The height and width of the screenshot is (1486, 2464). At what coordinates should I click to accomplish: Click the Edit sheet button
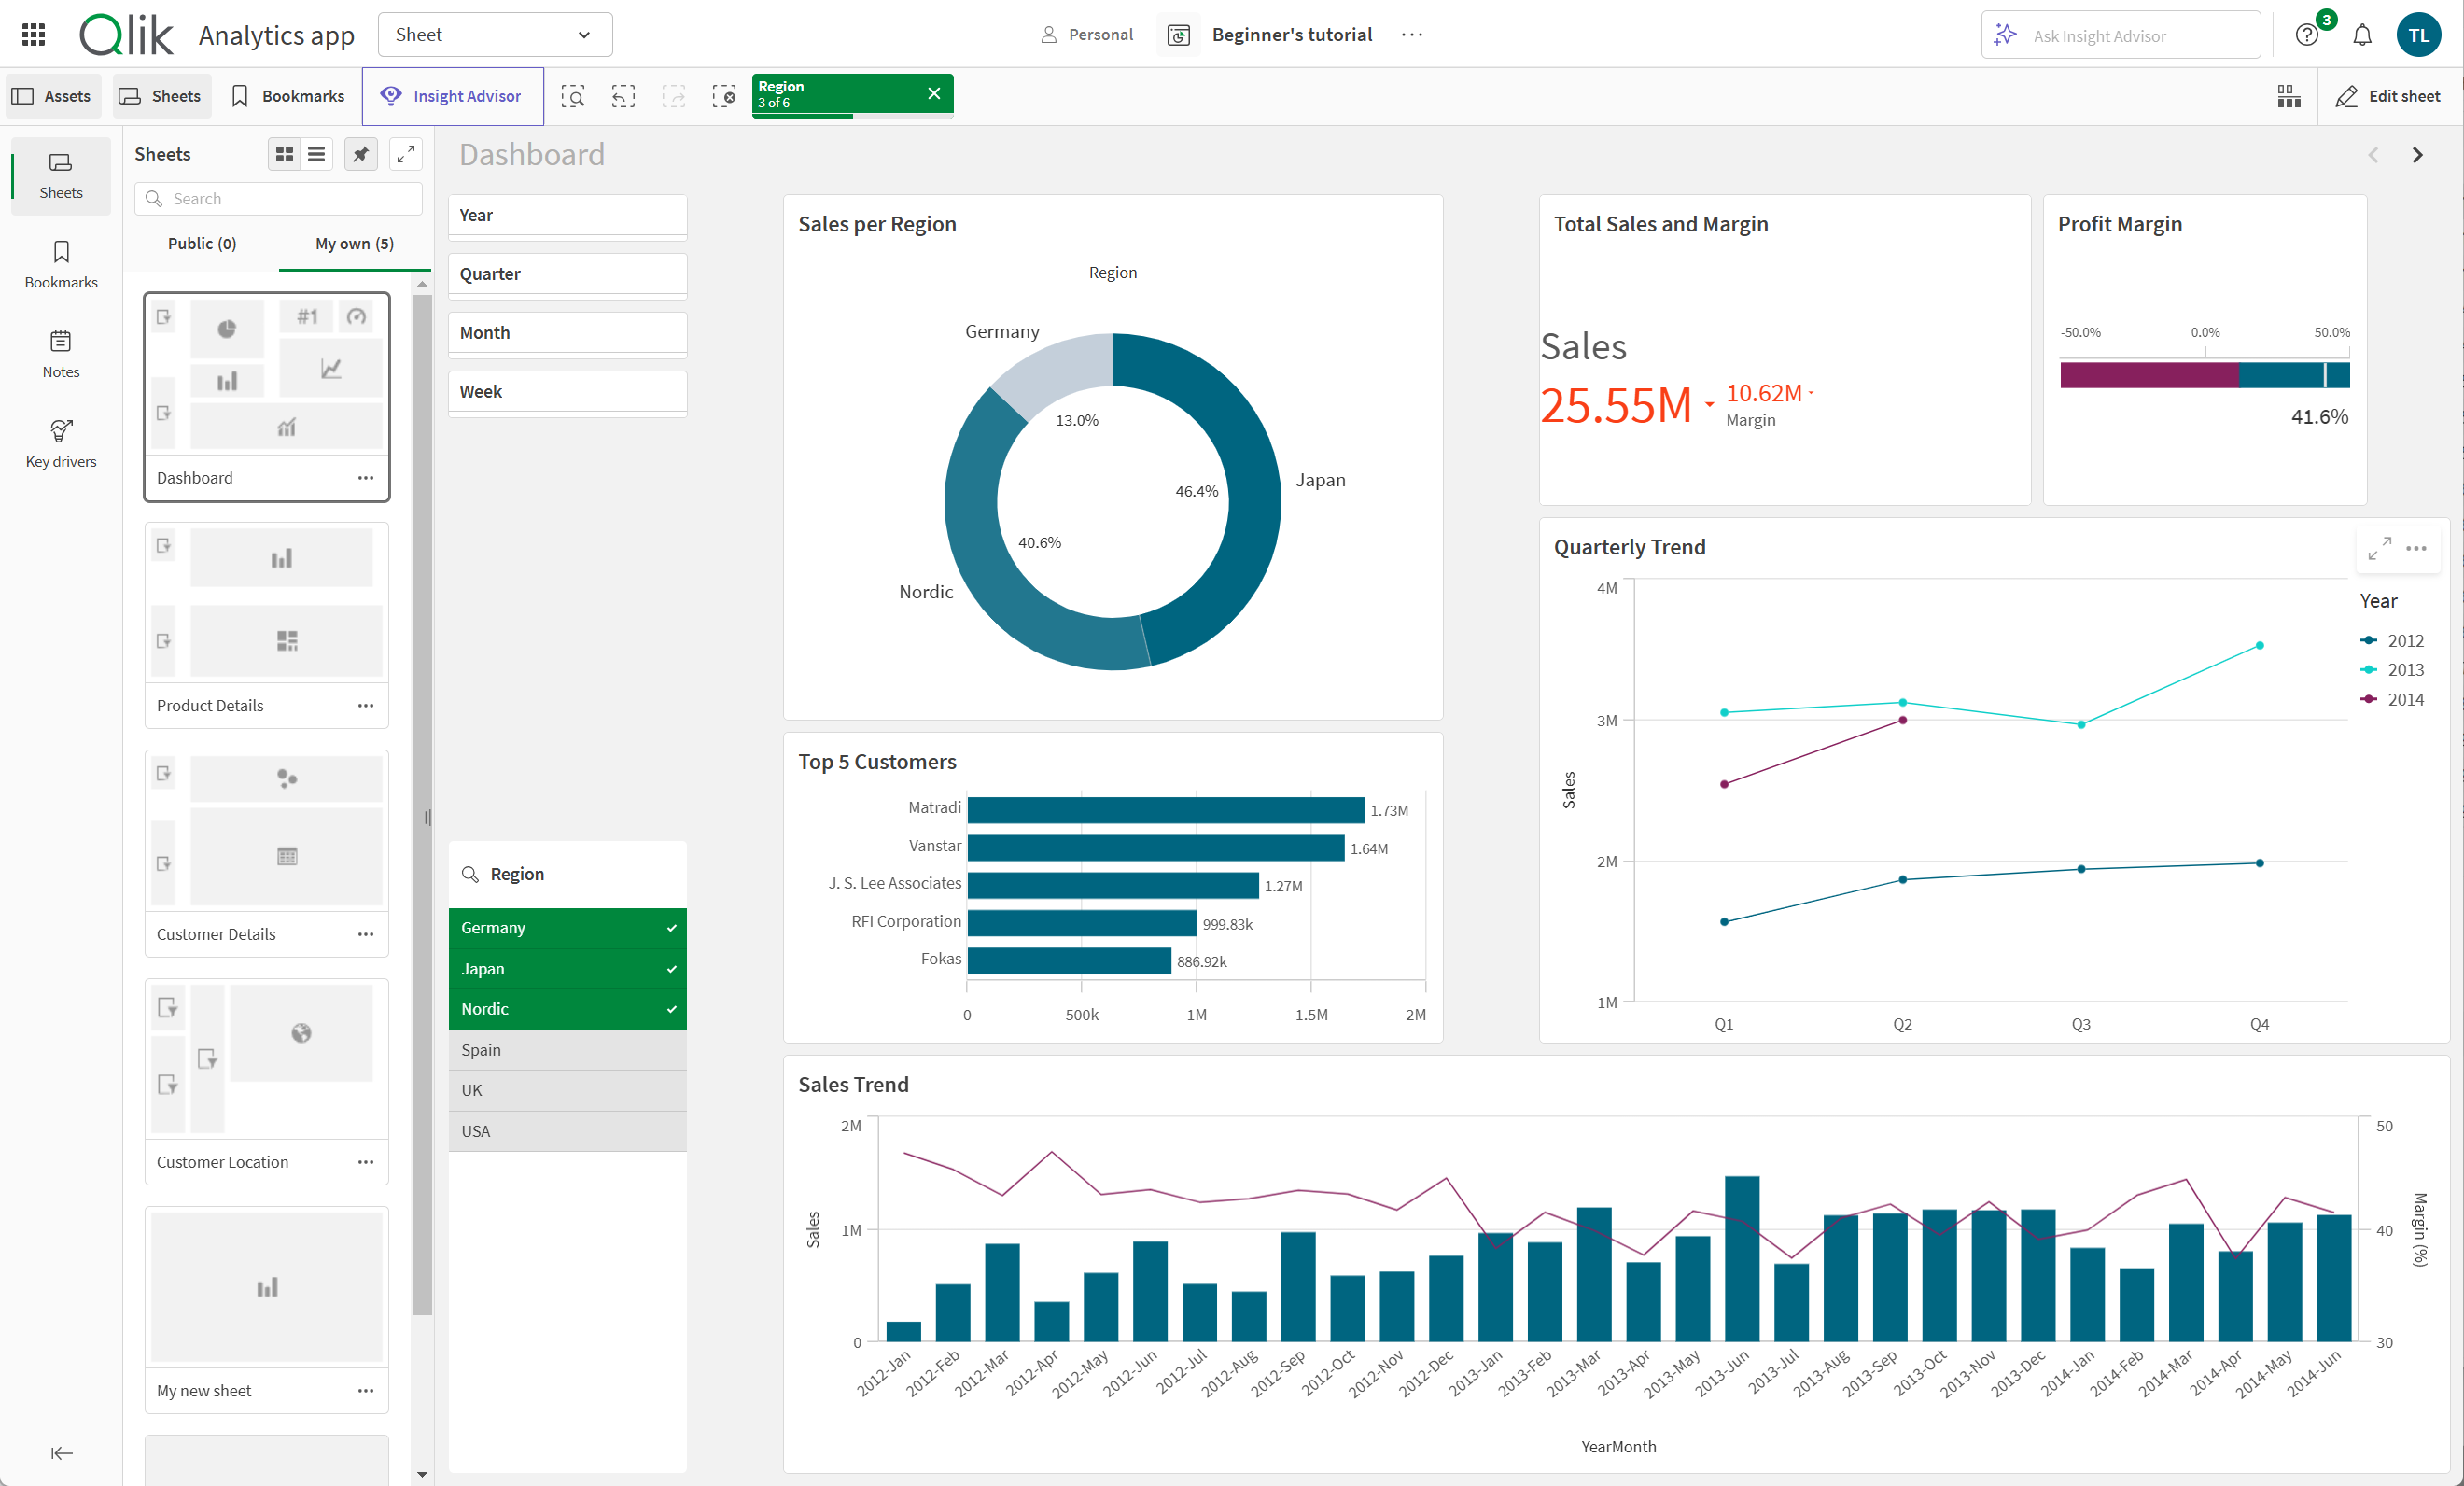(x=2388, y=93)
